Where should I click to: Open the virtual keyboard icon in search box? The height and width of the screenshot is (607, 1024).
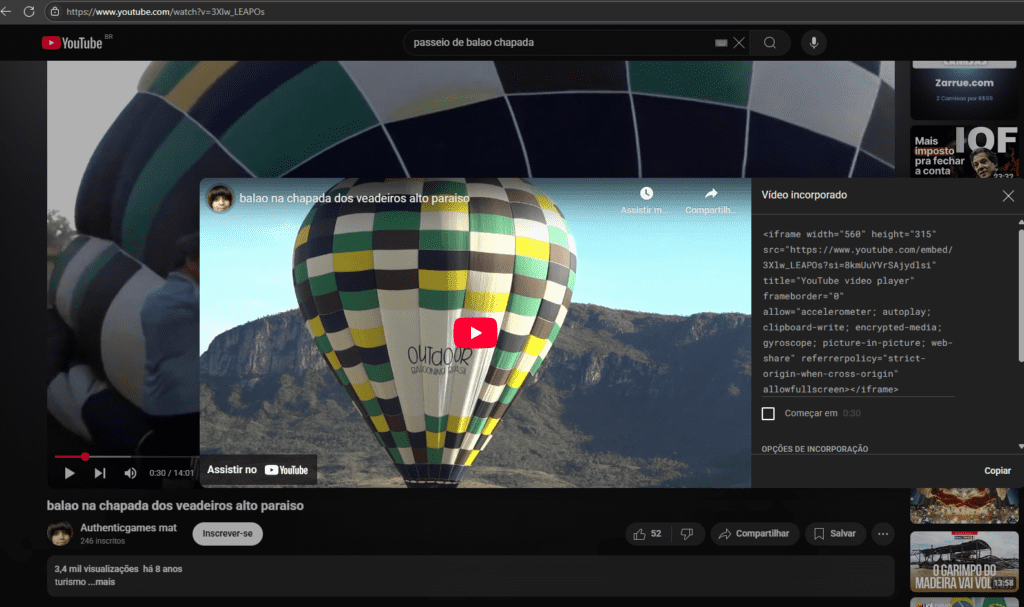(x=720, y=42)
